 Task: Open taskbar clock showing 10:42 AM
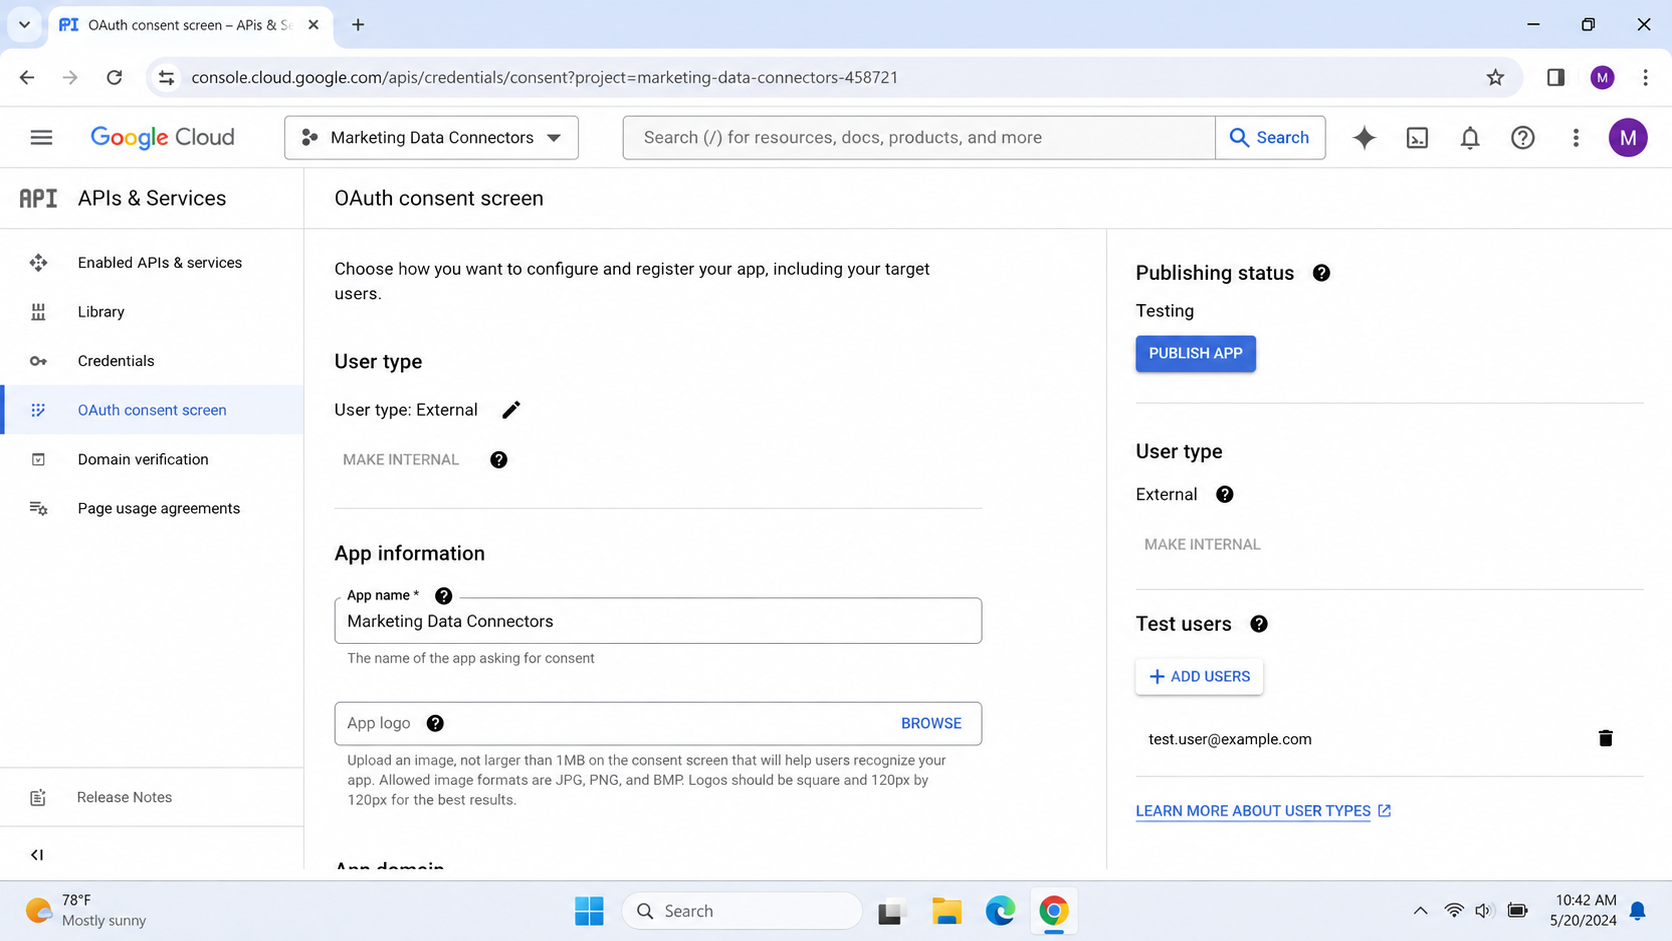(1583, 910)
